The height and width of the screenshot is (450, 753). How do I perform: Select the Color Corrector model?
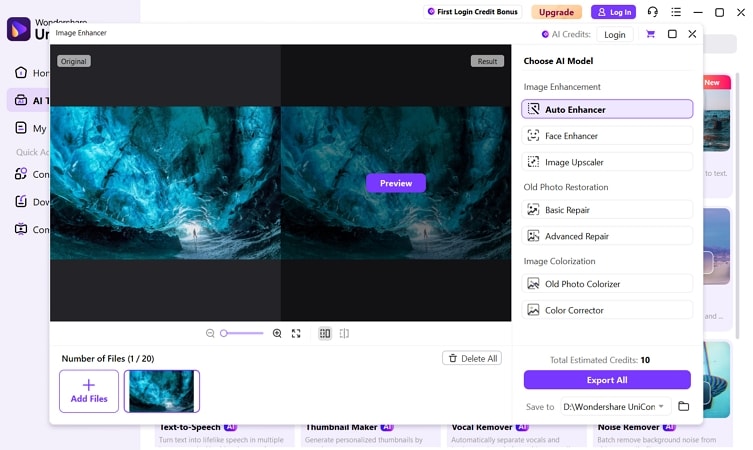click(607, 310)
